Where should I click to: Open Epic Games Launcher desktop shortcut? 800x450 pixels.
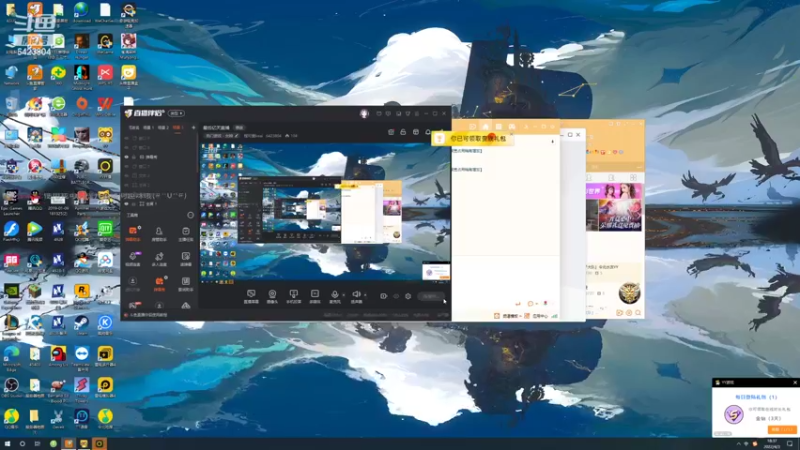click(11, 198)
